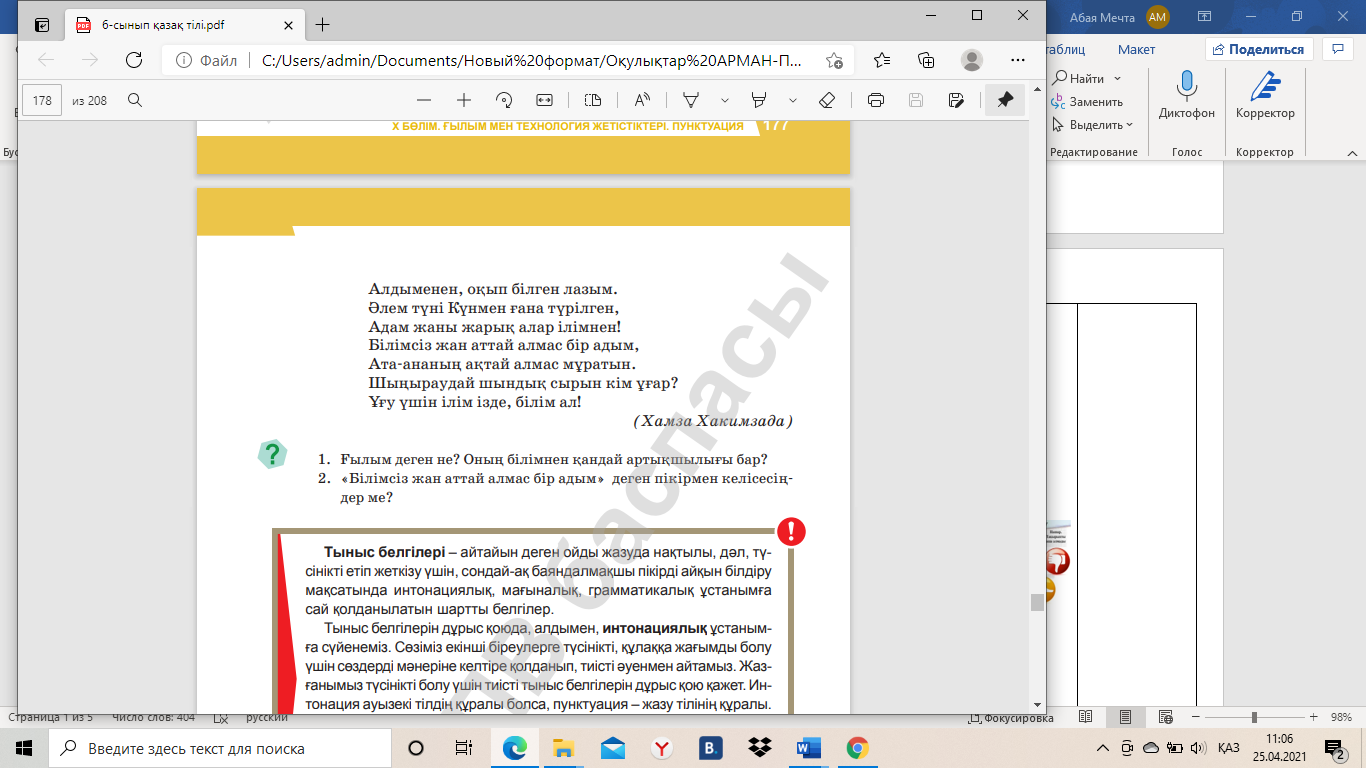Go back in Edge
The width and height of the screenshot is (1366, 768).
[x=46, y=60]
